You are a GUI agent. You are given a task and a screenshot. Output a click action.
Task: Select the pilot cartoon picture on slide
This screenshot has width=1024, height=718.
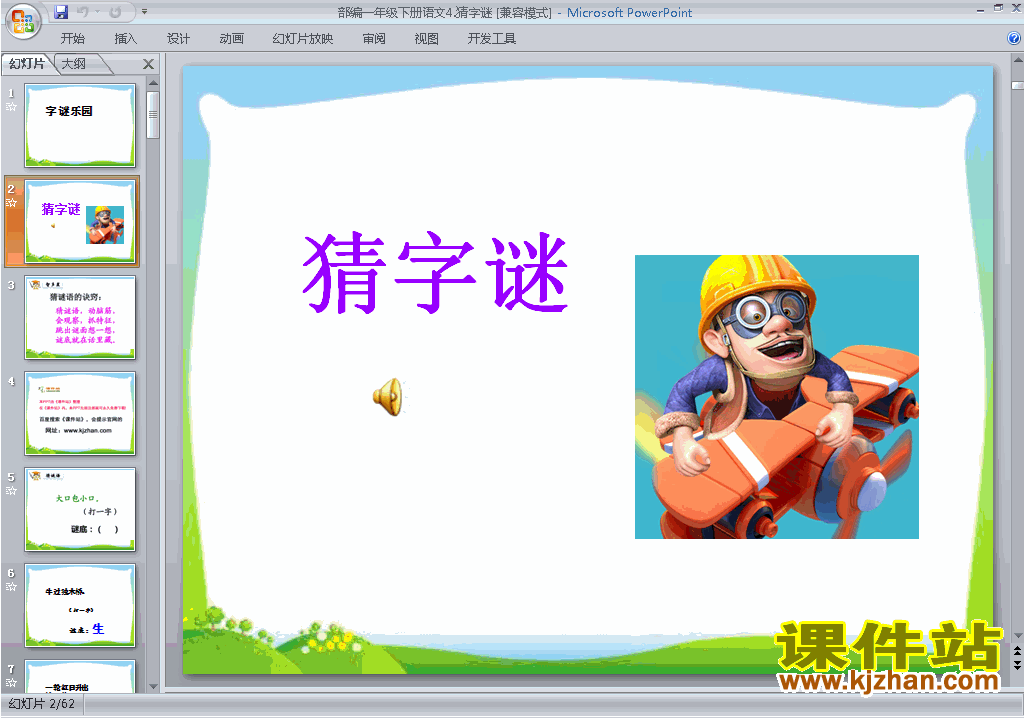(776, 397)
